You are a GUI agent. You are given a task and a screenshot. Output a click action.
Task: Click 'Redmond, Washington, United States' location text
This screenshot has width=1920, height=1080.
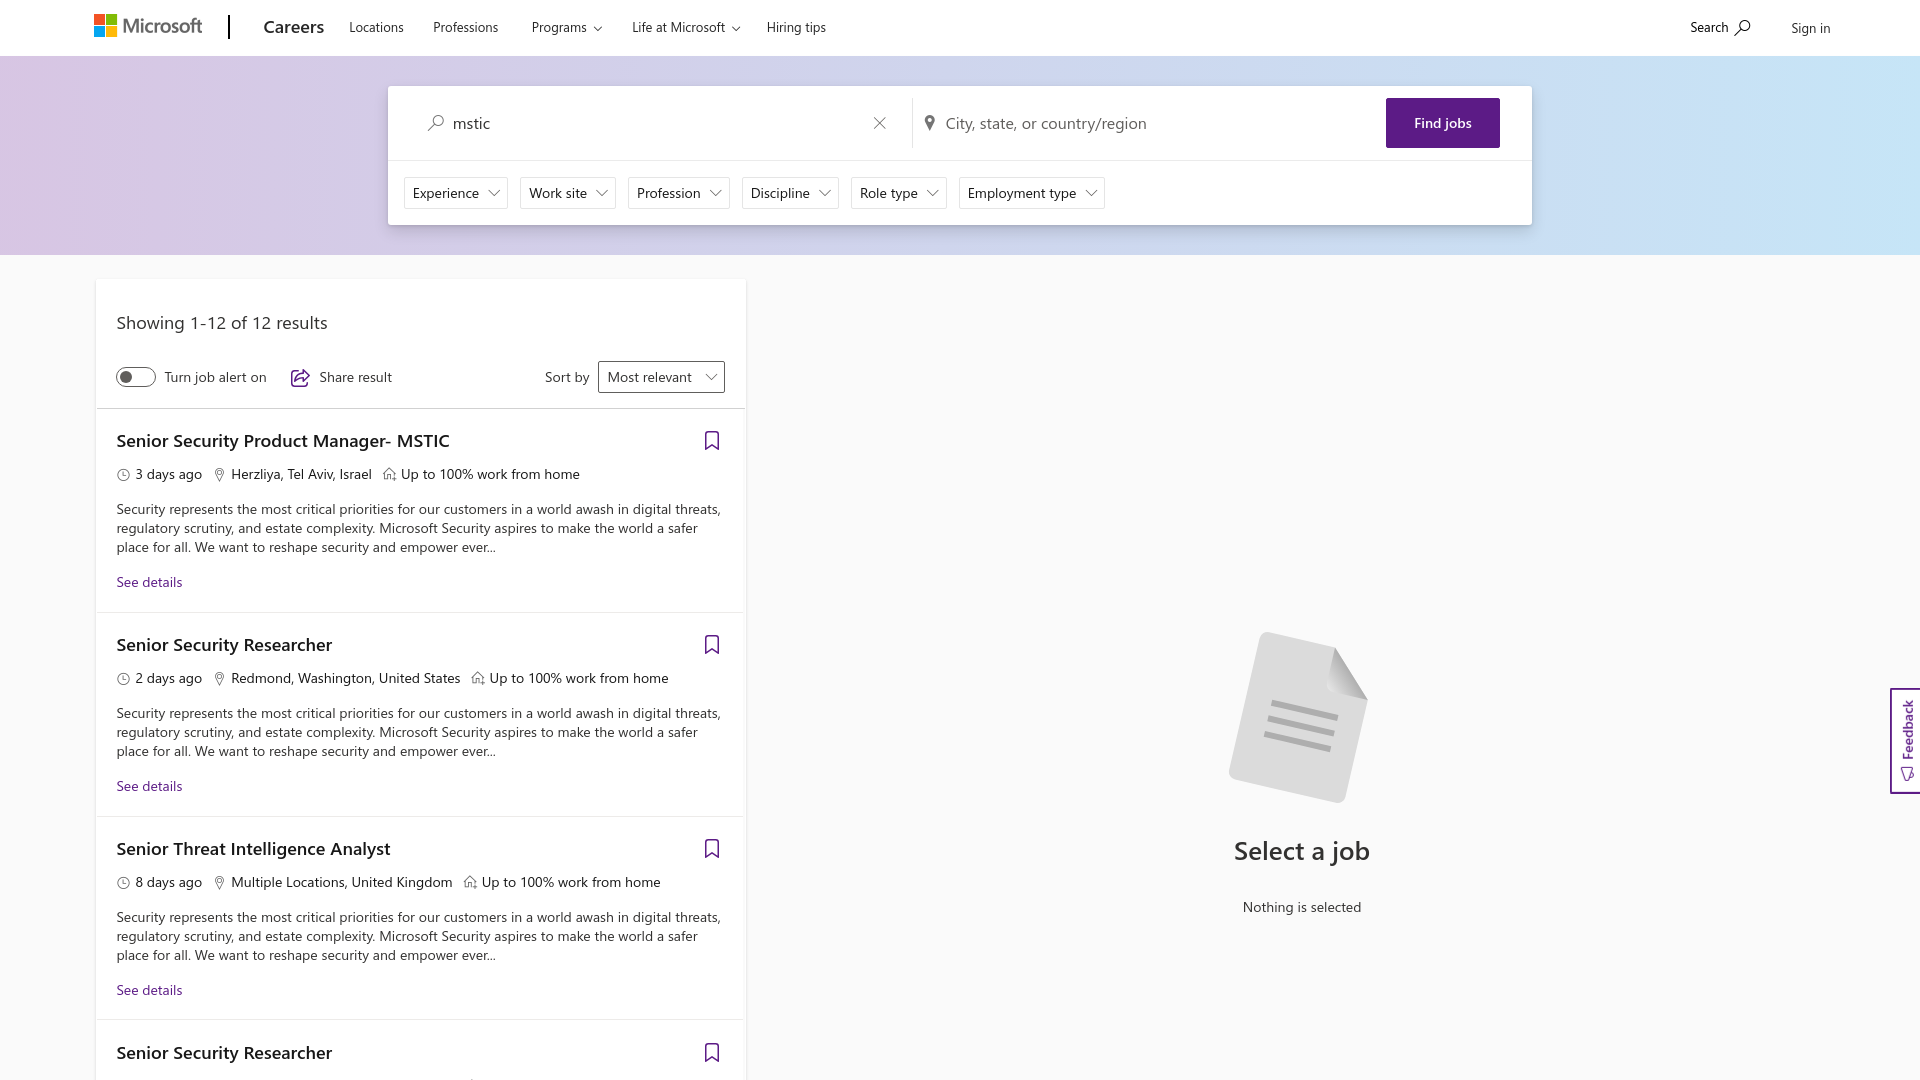coord(345,678)
